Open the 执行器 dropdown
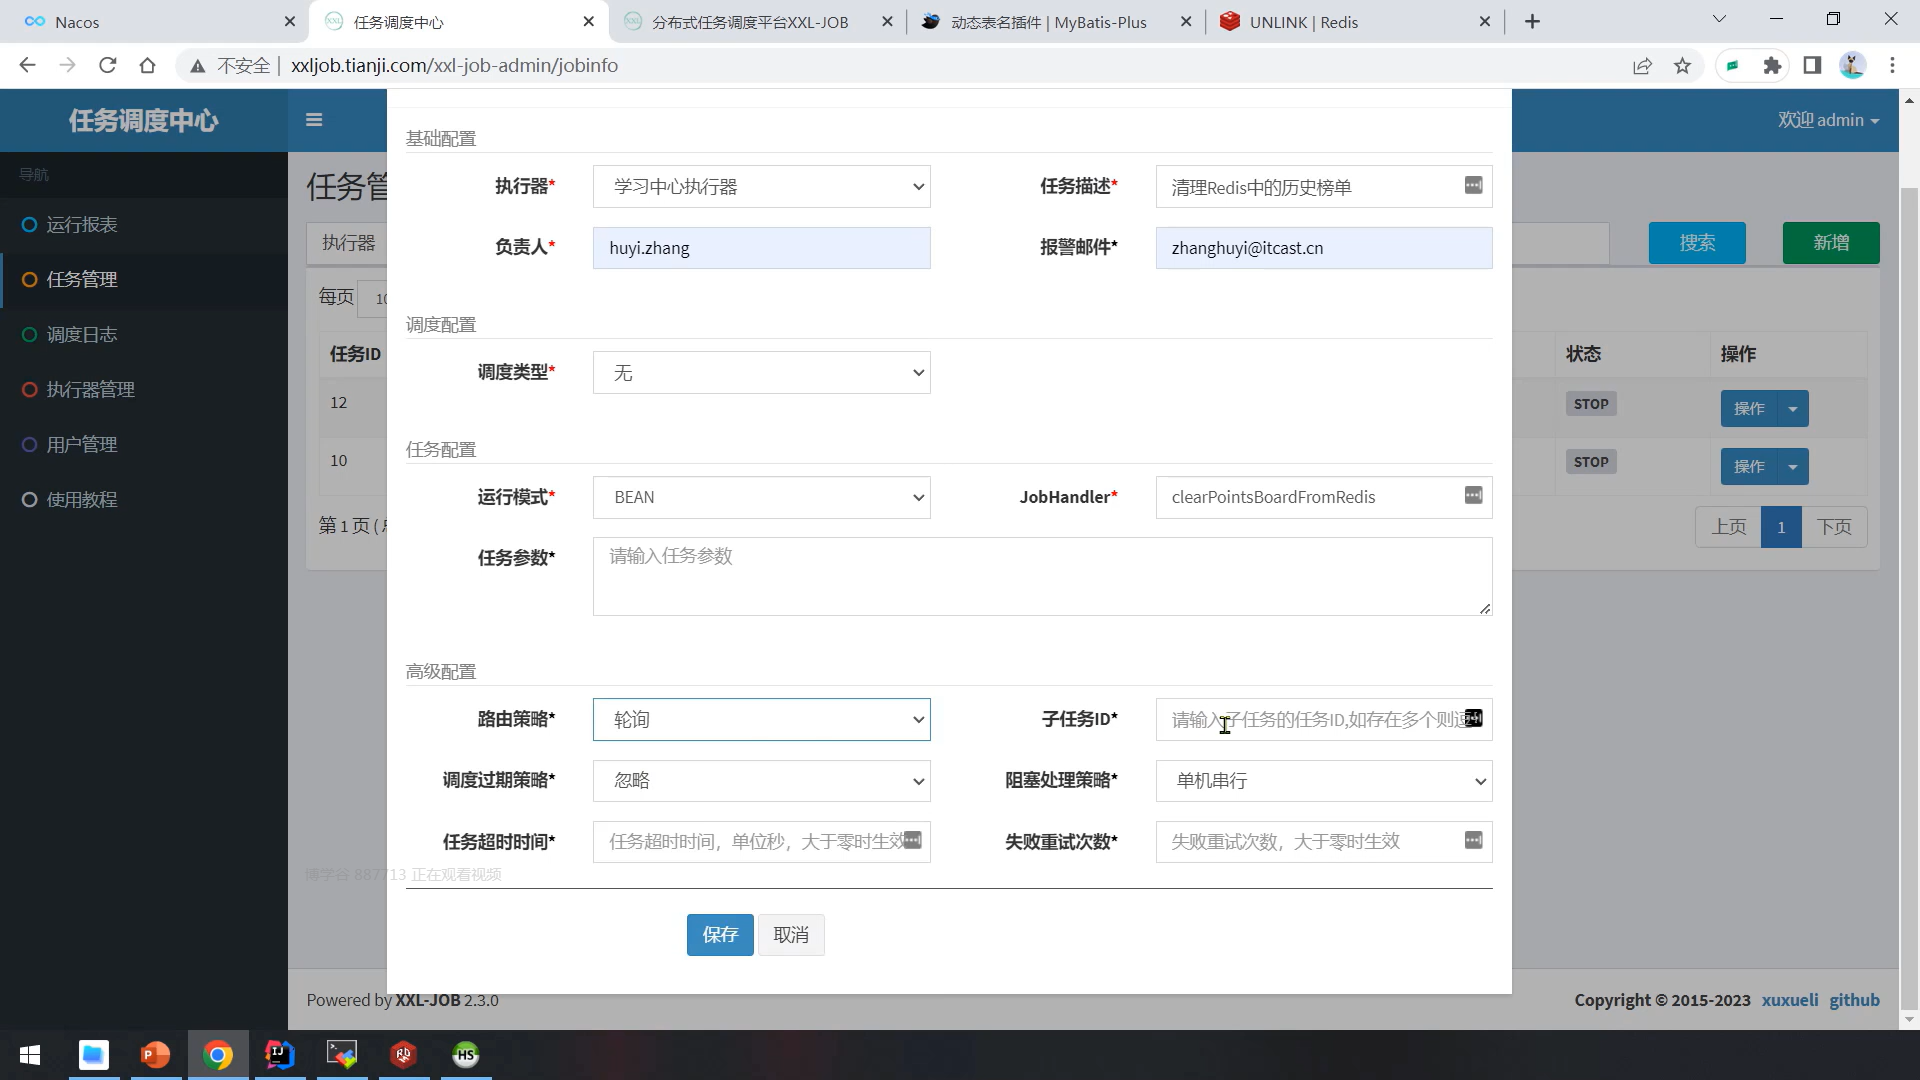 [761, 187]
